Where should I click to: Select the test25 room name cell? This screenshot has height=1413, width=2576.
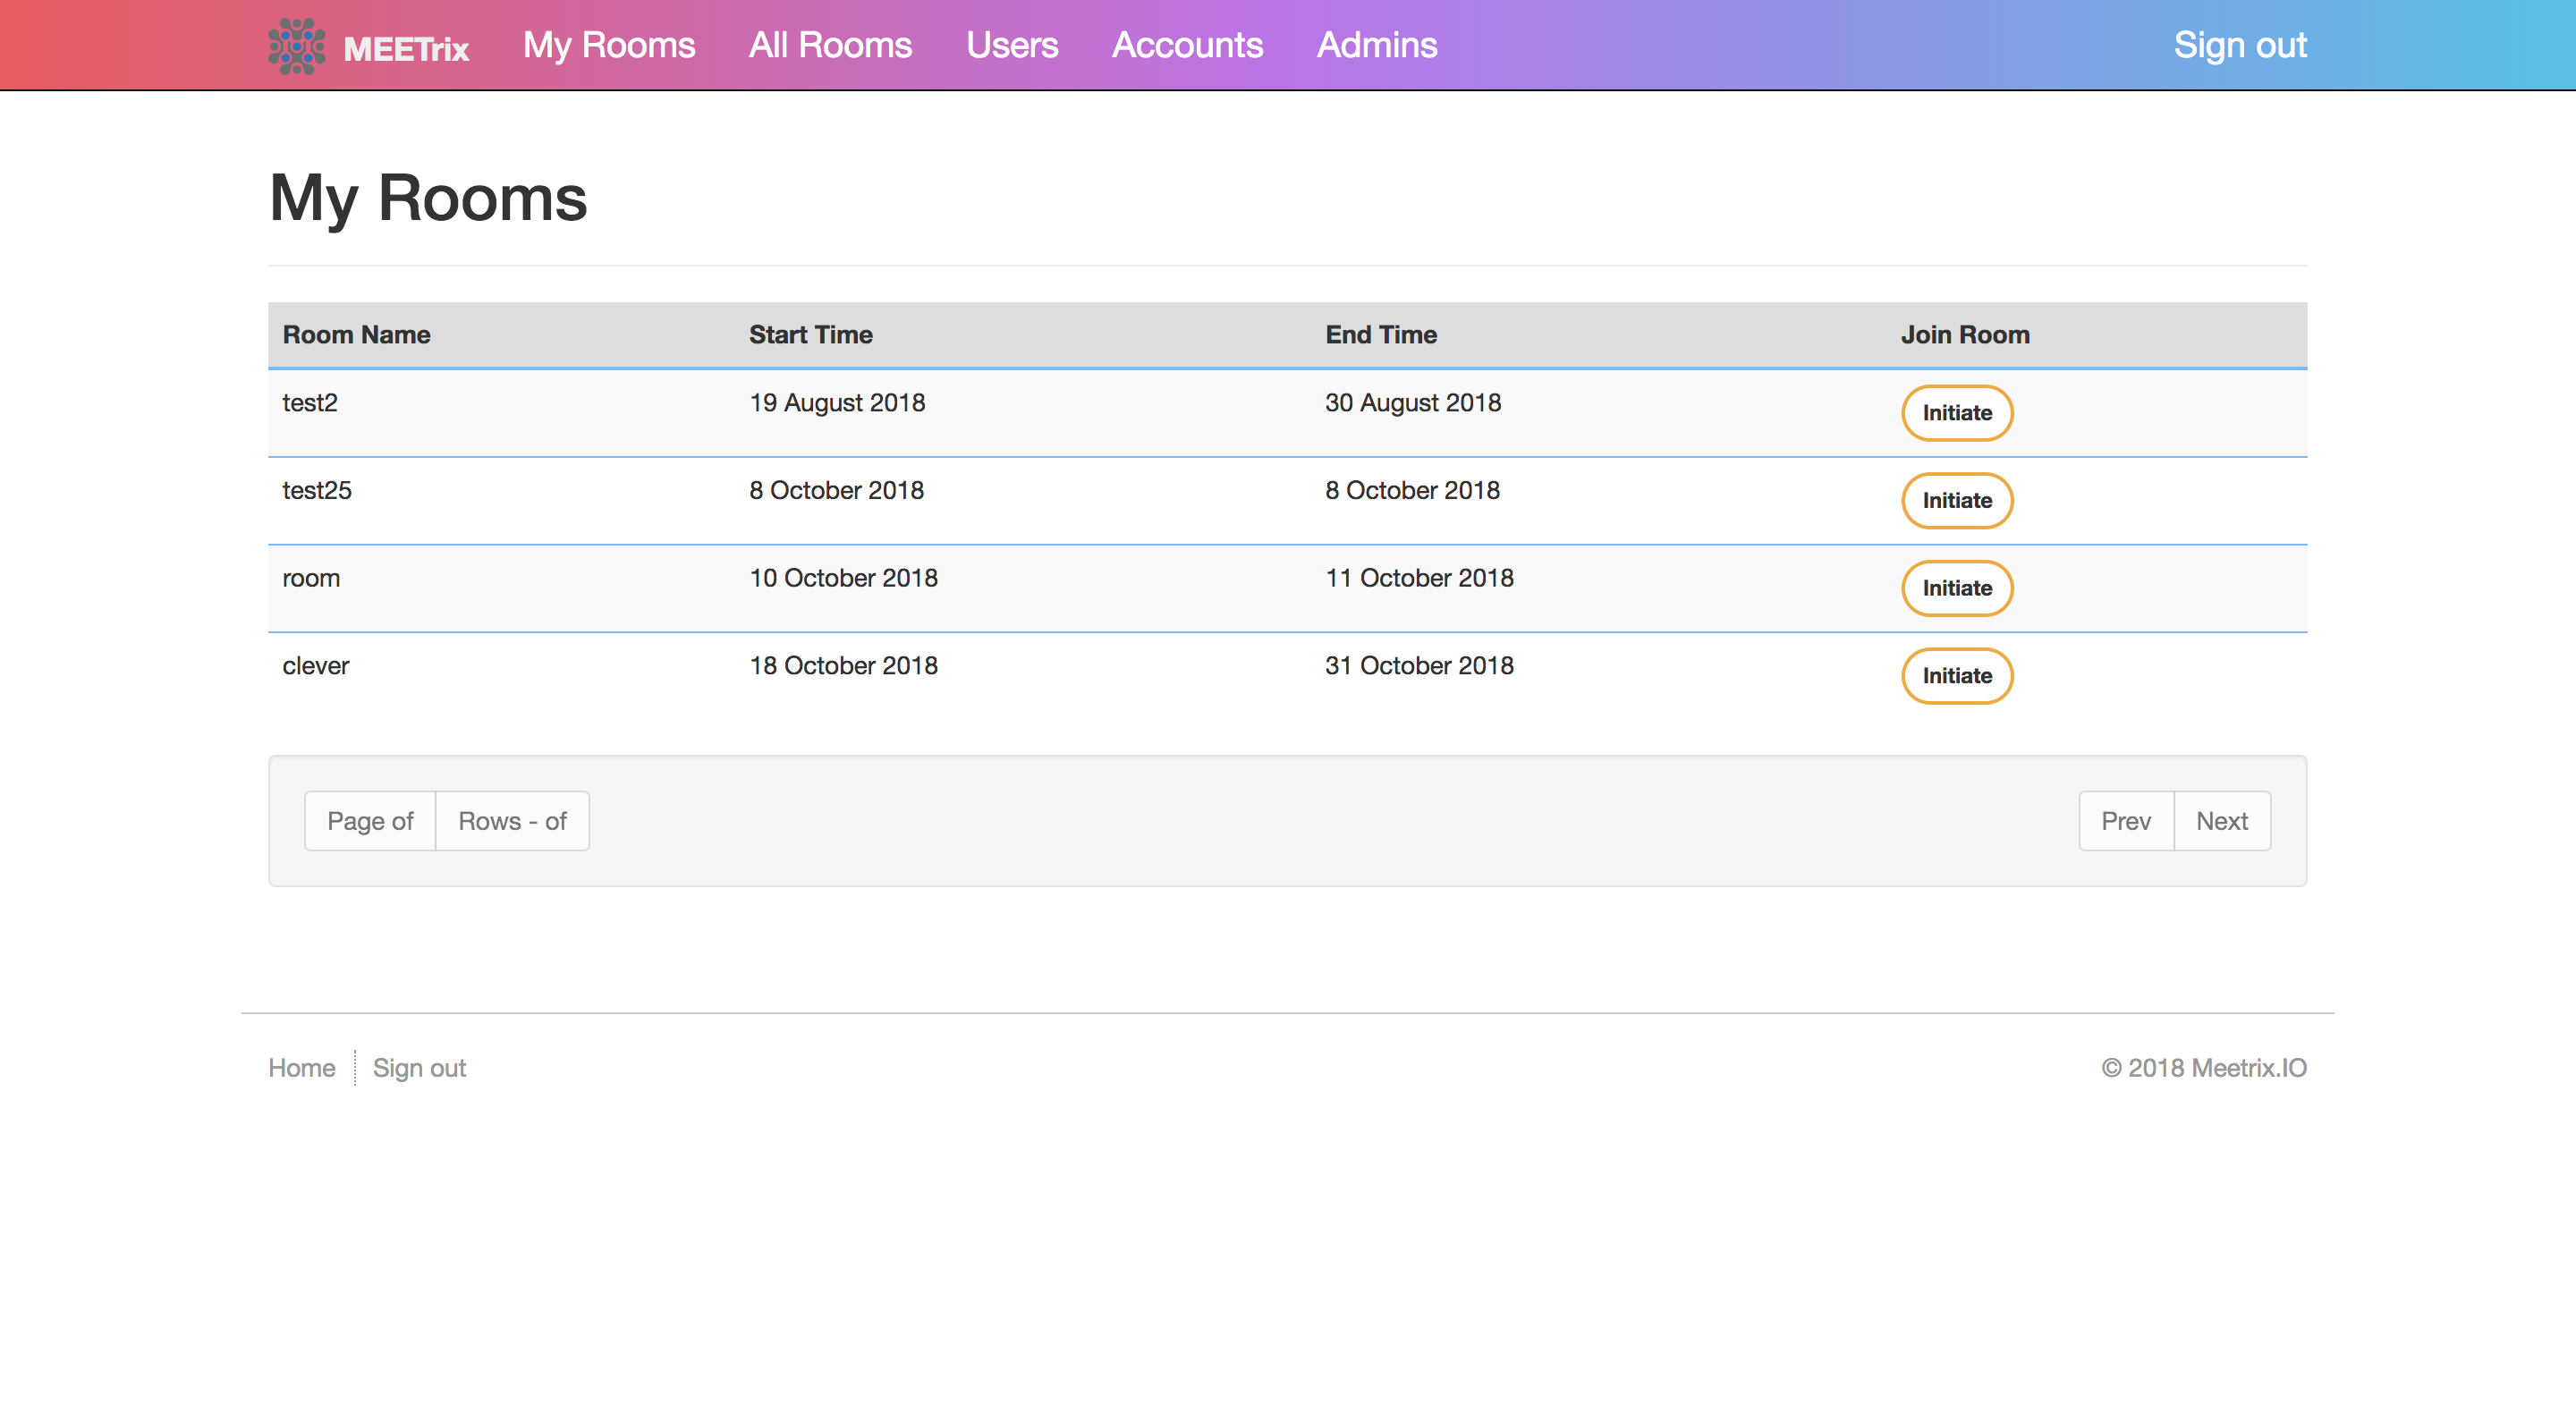[317, 490]
